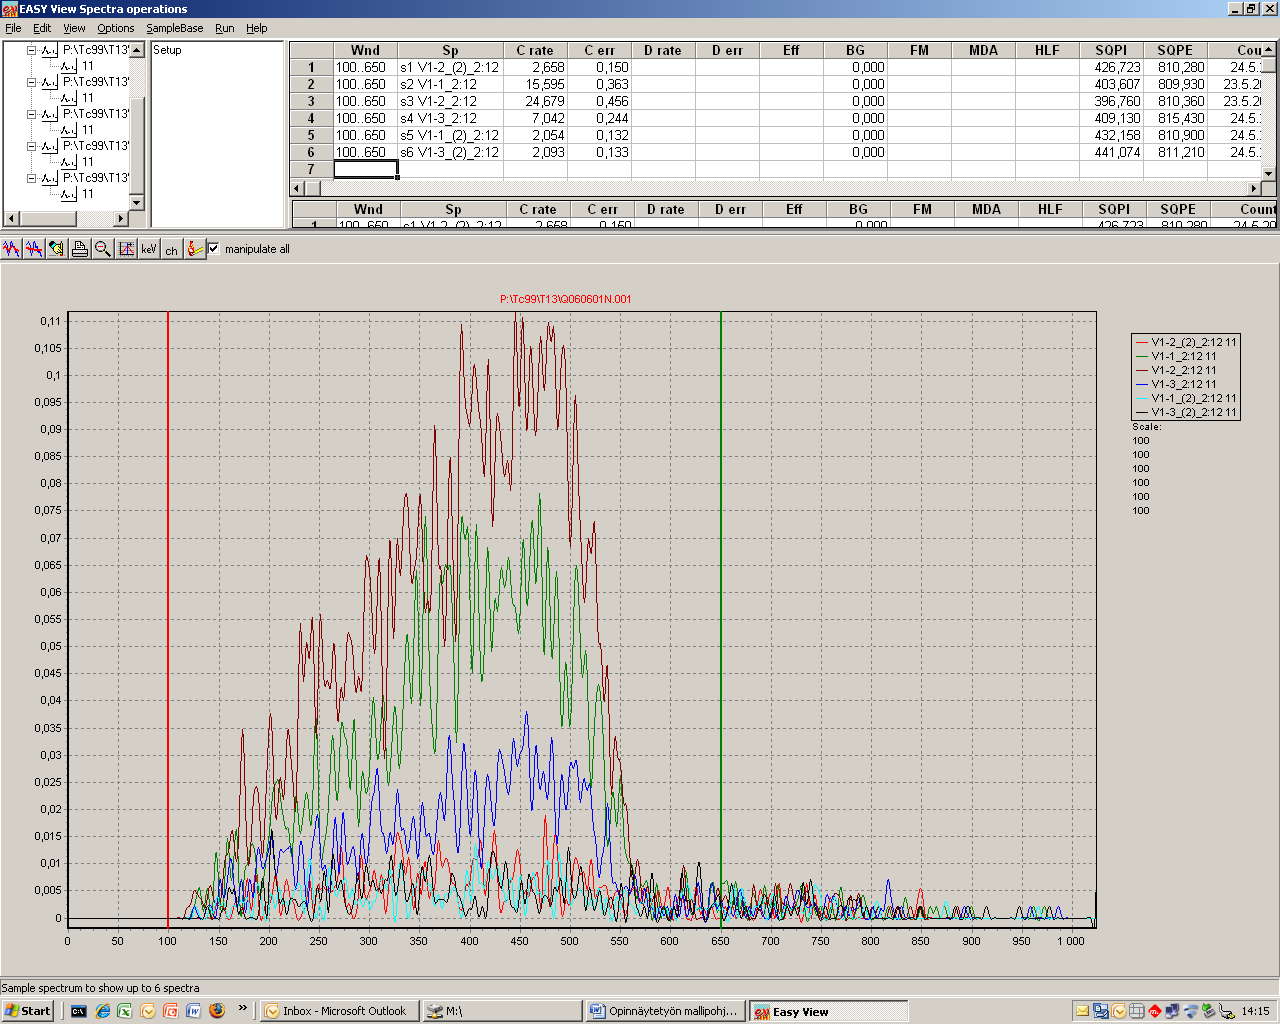This screenshot has width=1280, height=1024.
Task: Select the bottom P:\Tc99\T13 spectrum tree icon
Action: point(50,178)
